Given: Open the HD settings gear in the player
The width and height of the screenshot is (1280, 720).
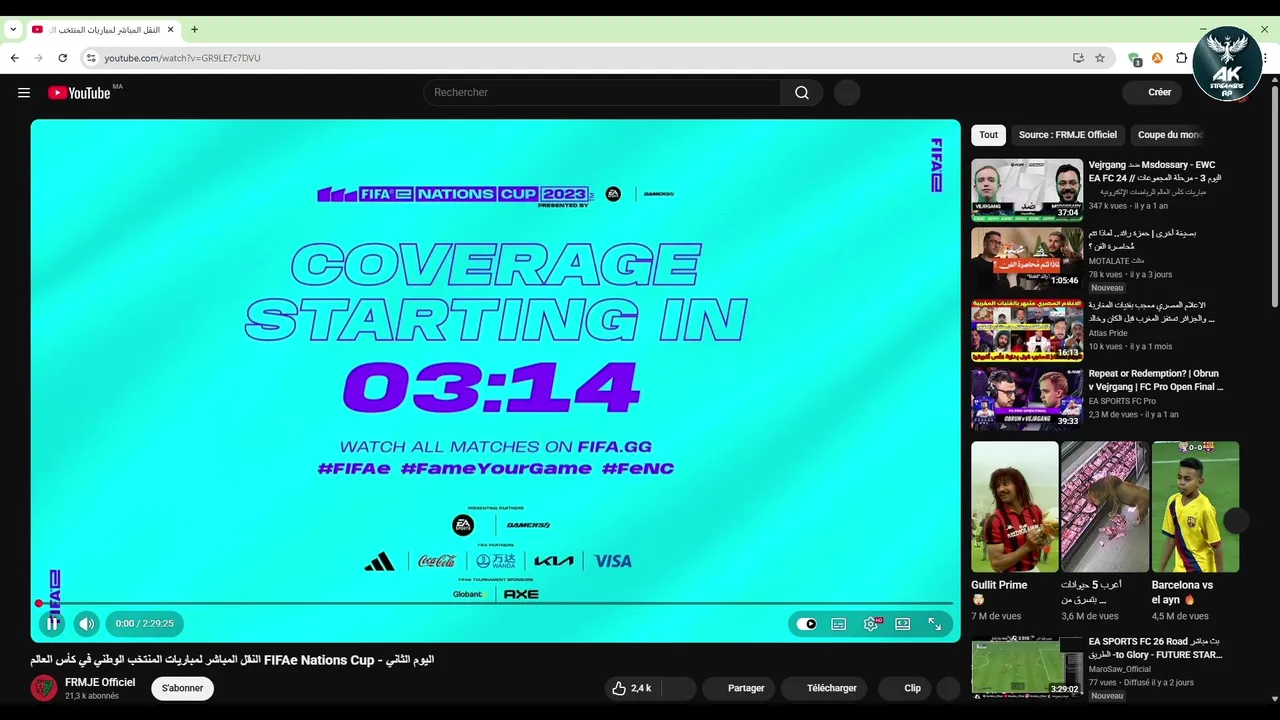Looking at the screenshot, I should coord(871,624).
